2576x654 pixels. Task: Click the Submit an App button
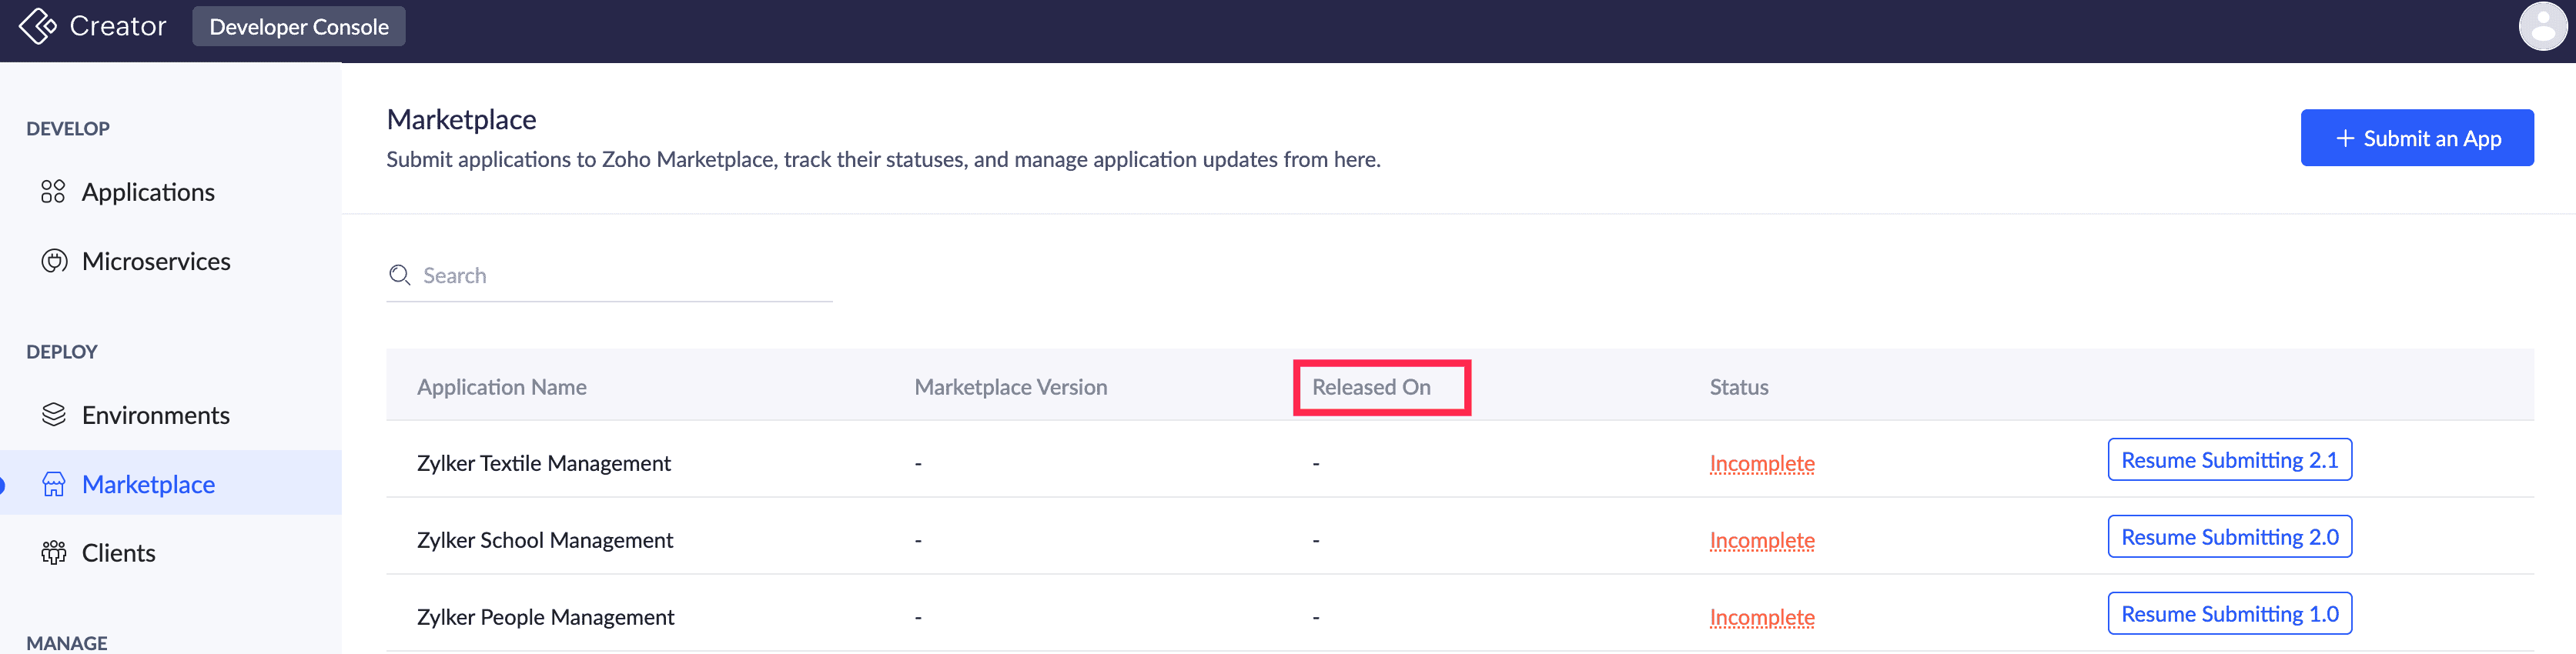pos(2417,138)
